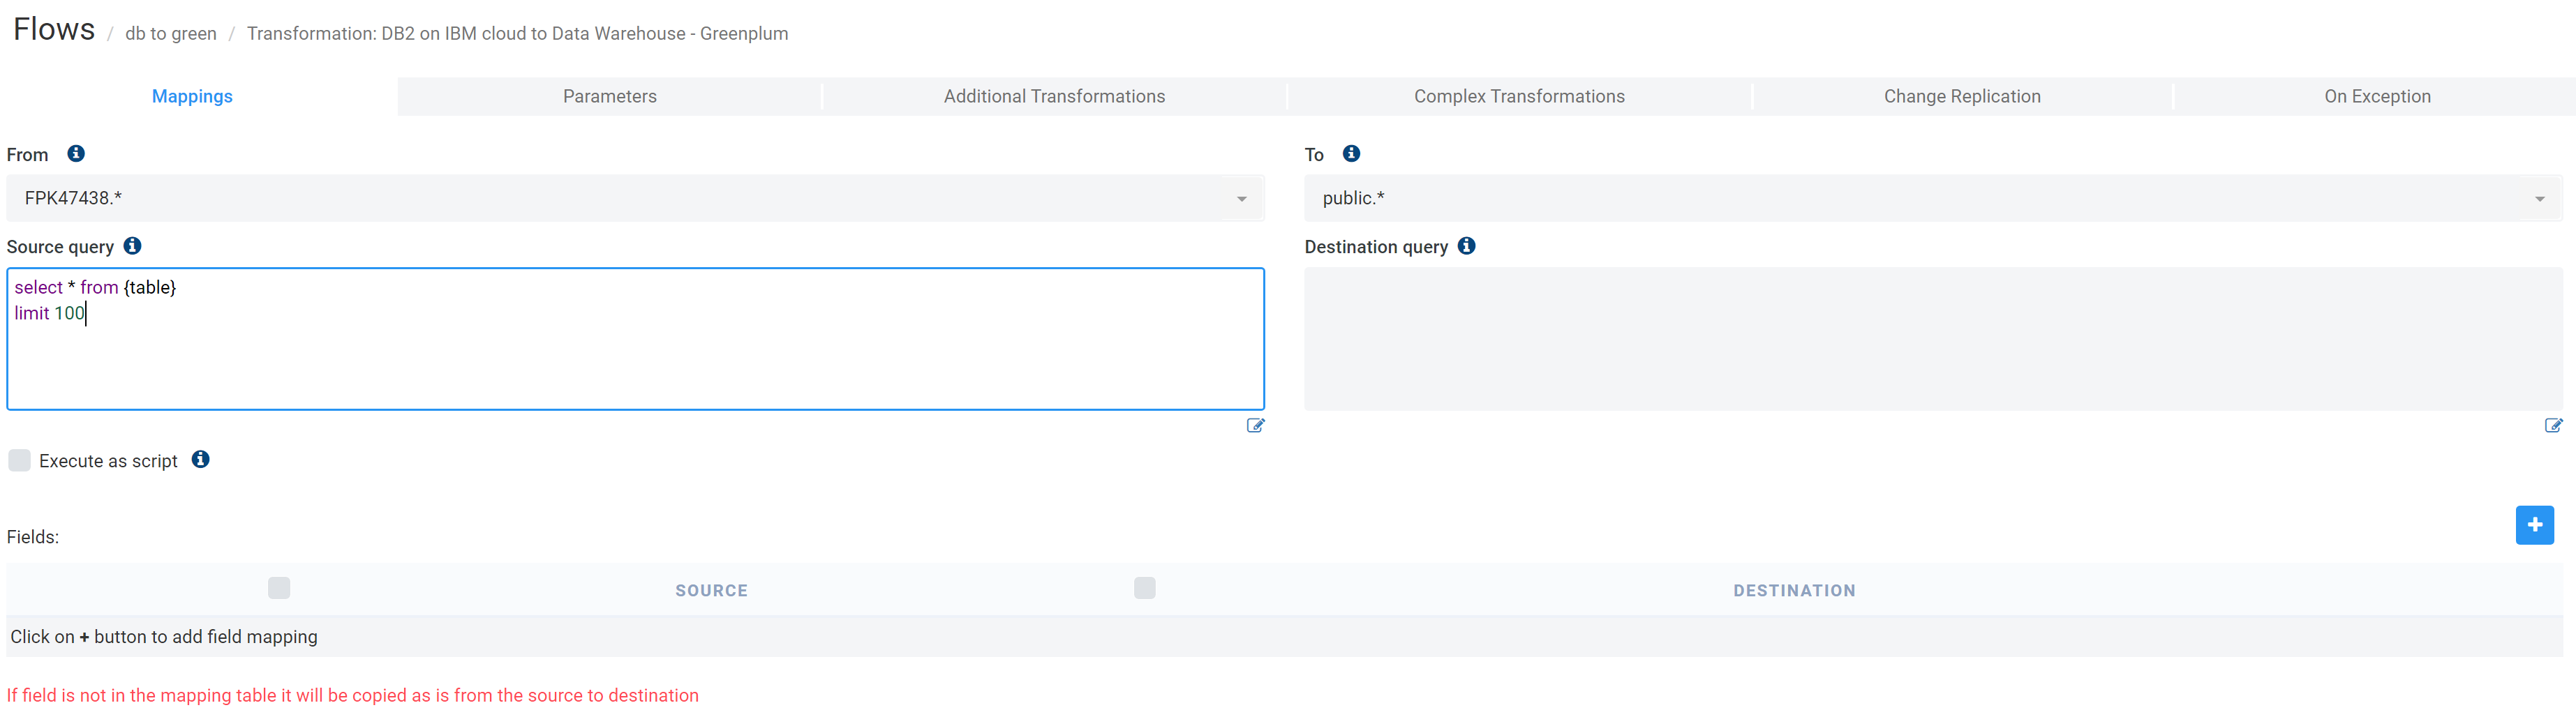Click inside the Destination query field
This screenshot has height=710, width=2576.
pos(1932,338)
